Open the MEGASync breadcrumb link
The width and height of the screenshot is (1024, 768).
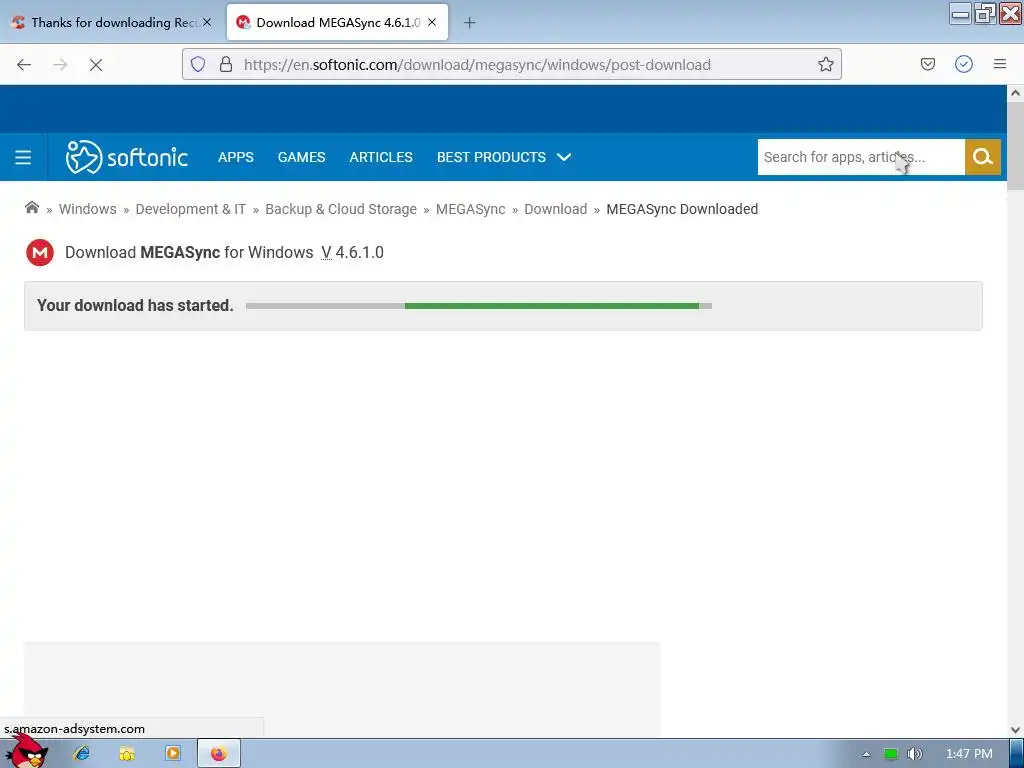[x=470, y=209]
